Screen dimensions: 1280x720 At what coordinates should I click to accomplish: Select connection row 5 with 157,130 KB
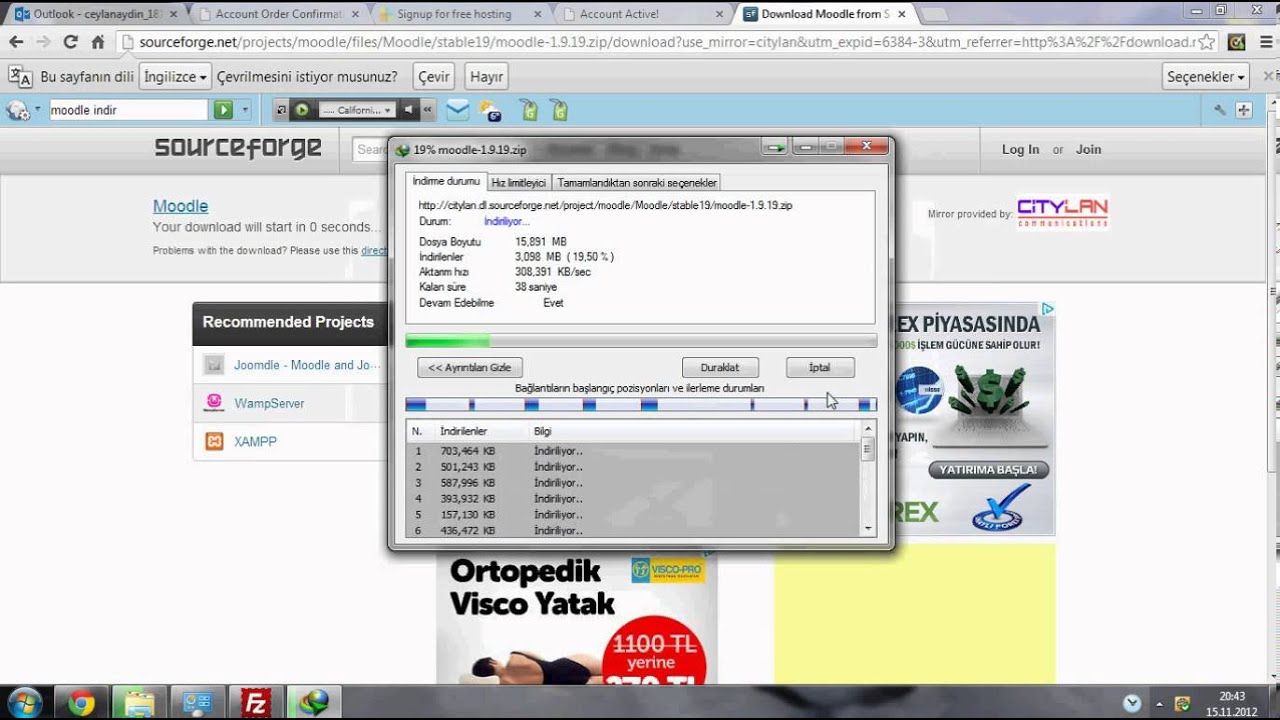633,515
